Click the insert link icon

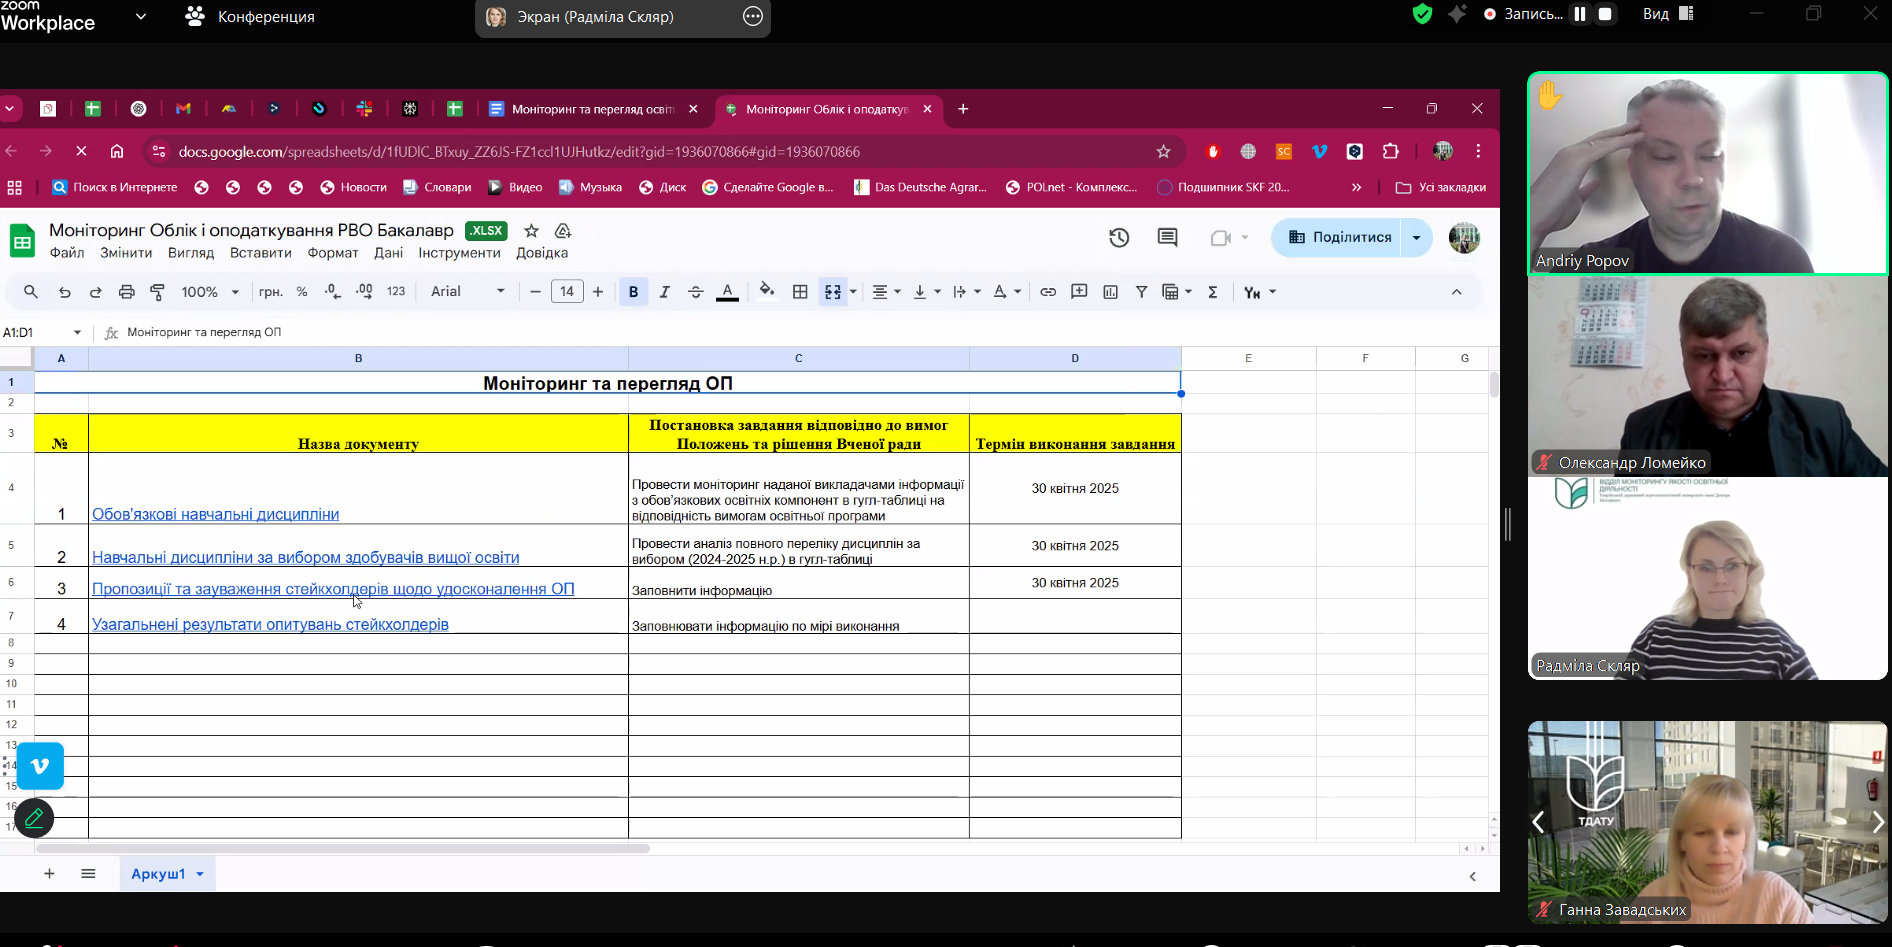click(1048, 292)
